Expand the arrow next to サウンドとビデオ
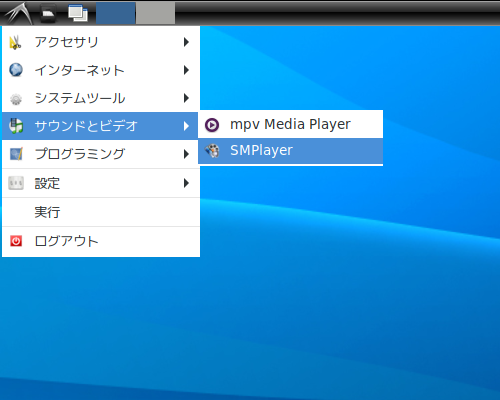 [x=186, y=126]
